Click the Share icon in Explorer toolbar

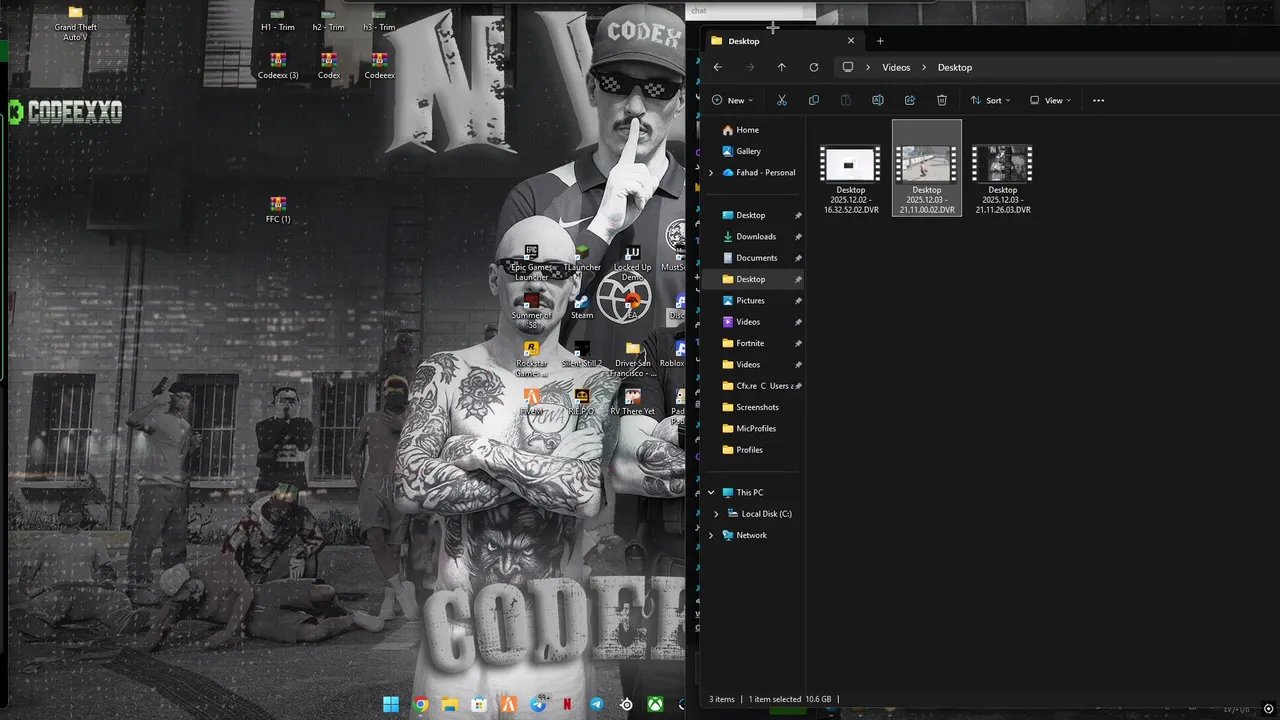[x=909, y=100]
